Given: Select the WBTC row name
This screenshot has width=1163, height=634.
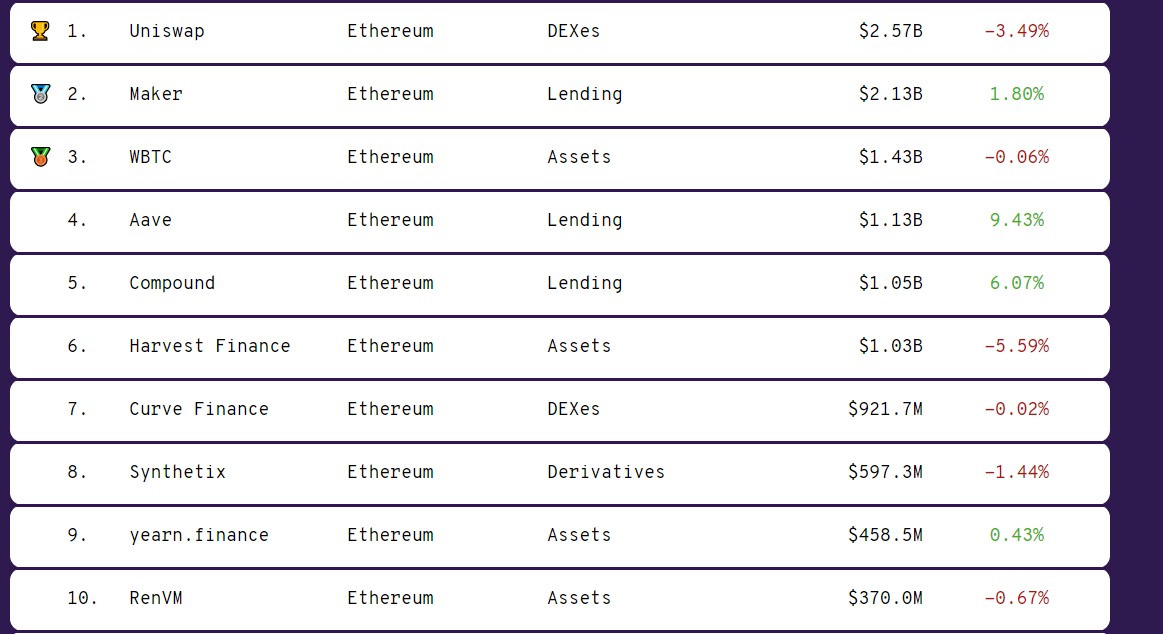Looking at the screenshot, I should pos(151,156).
